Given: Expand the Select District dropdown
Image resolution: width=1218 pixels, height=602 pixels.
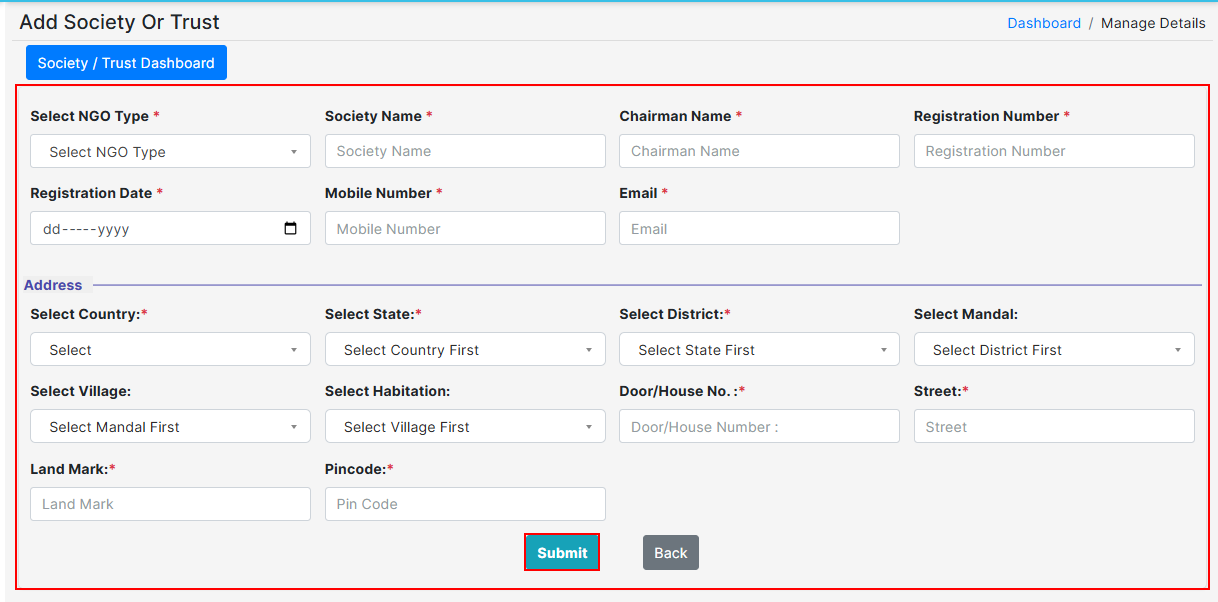Looking at the screenshot, I should [759, 350].
